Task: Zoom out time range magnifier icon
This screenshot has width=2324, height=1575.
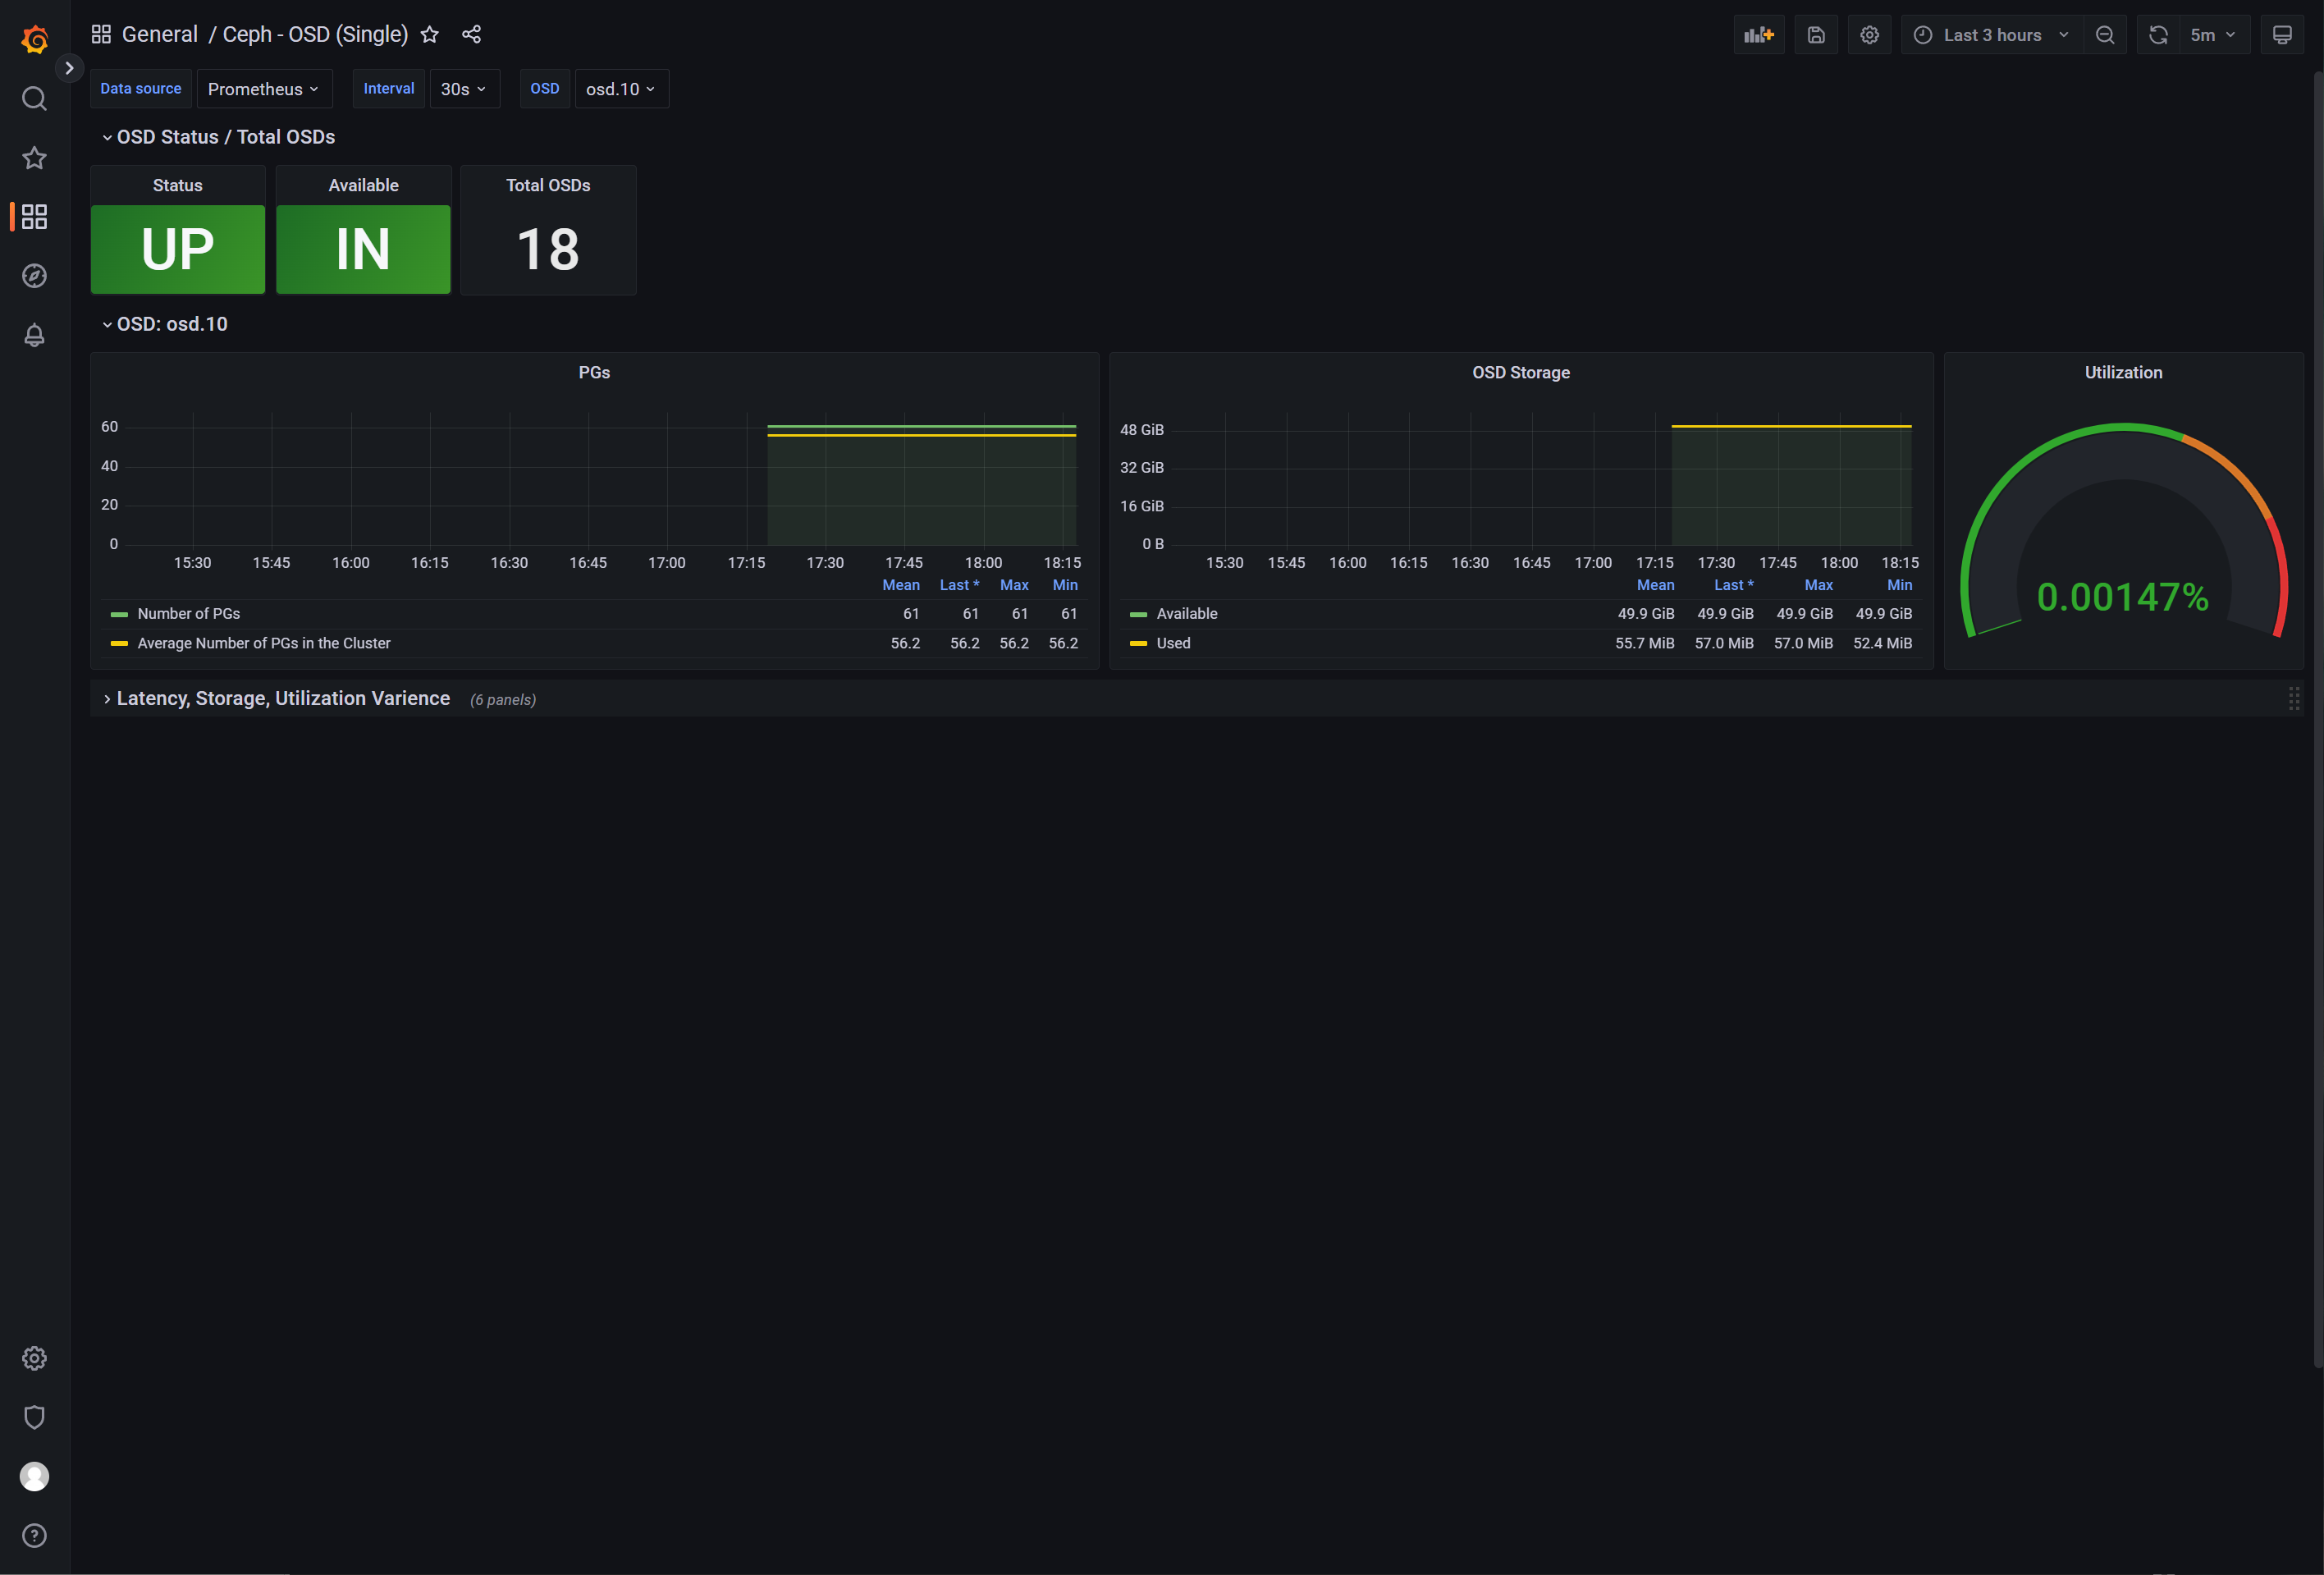Action: click(2105, 35)
